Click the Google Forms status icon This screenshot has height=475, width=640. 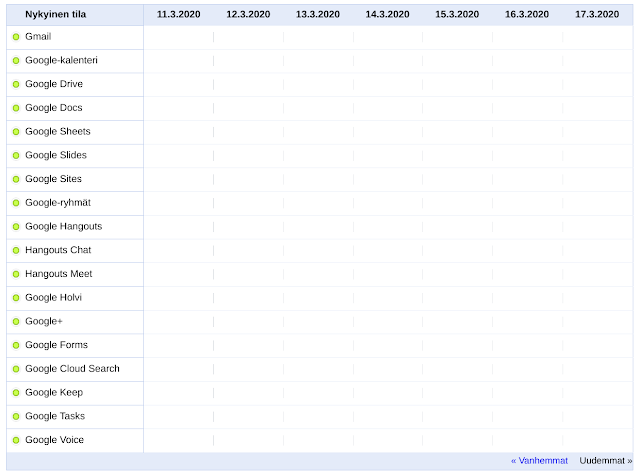tap(16, 345)
